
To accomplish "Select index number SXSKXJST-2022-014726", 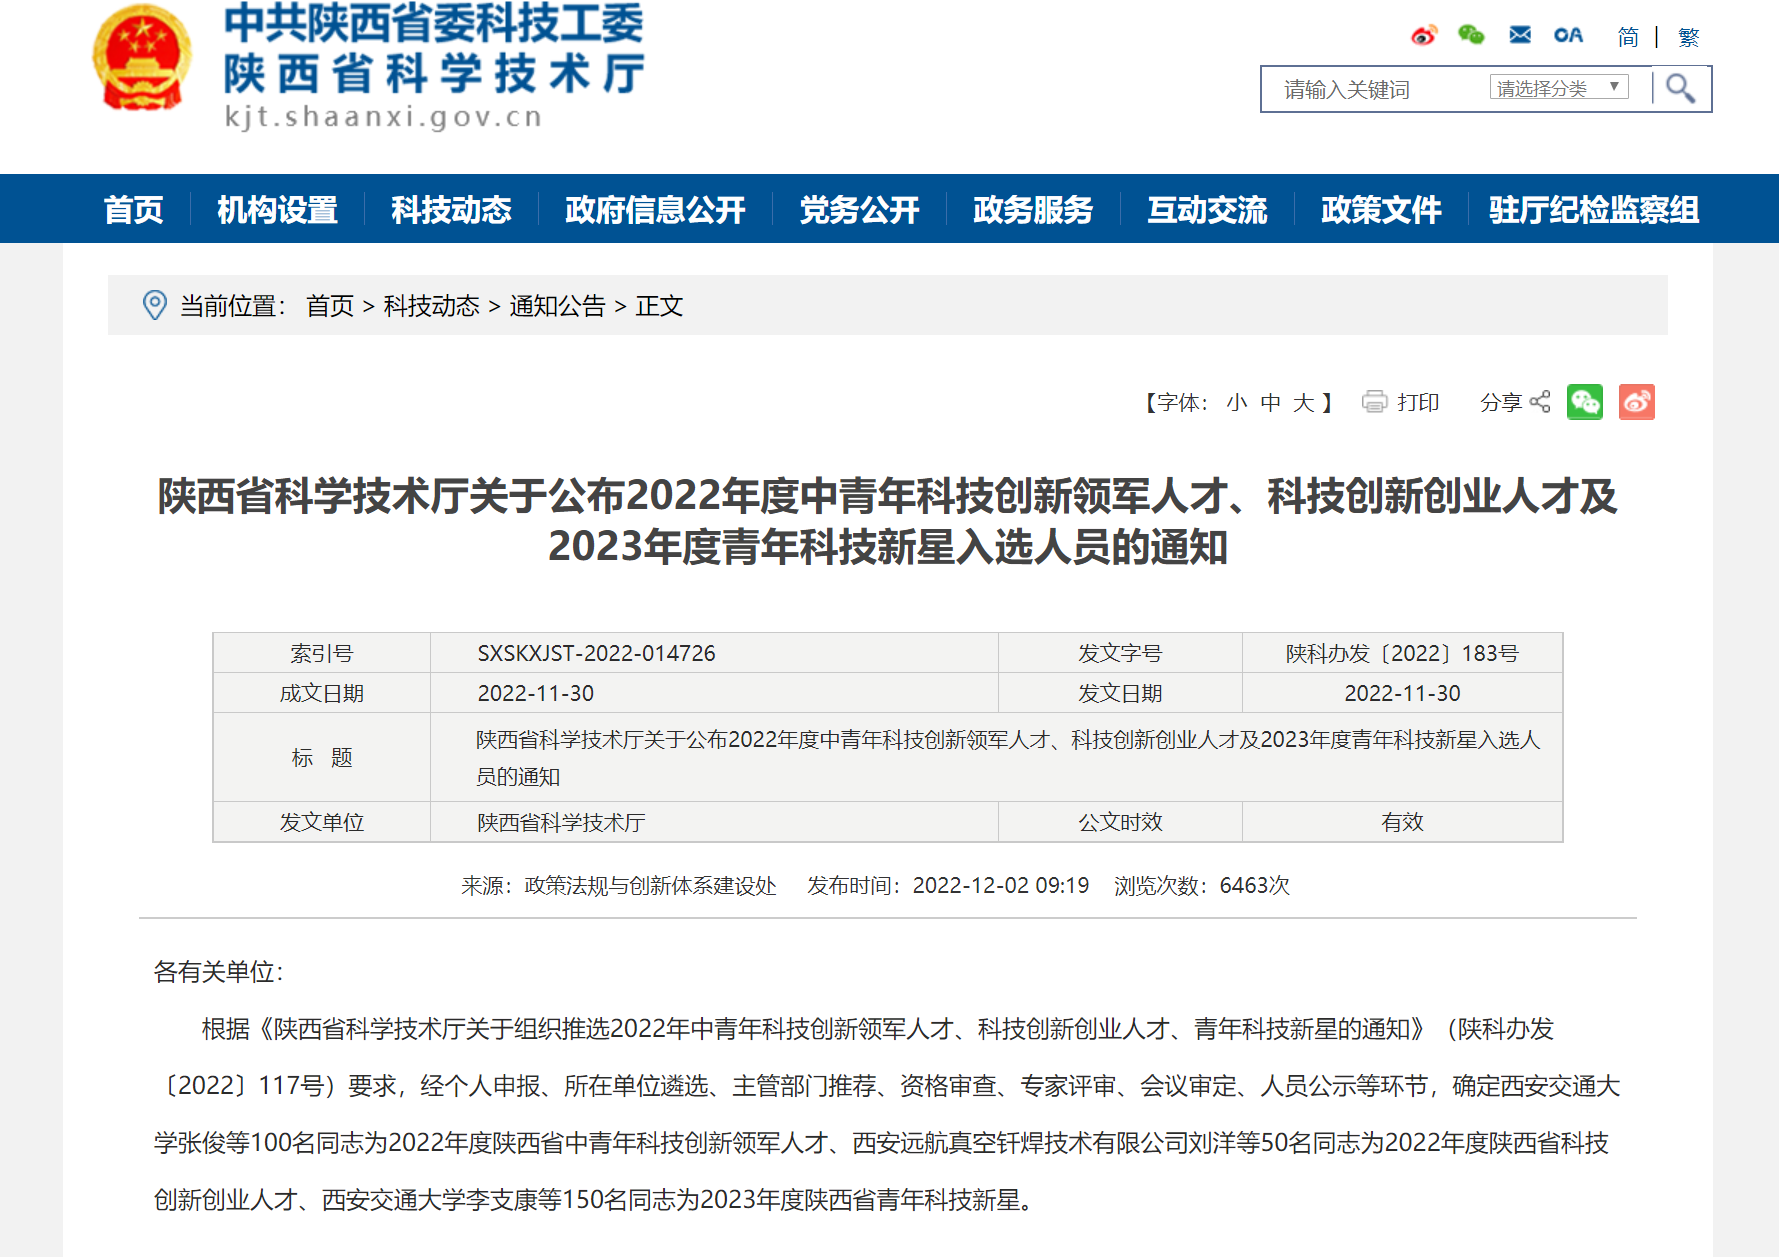I will click(x=596, y=653).
